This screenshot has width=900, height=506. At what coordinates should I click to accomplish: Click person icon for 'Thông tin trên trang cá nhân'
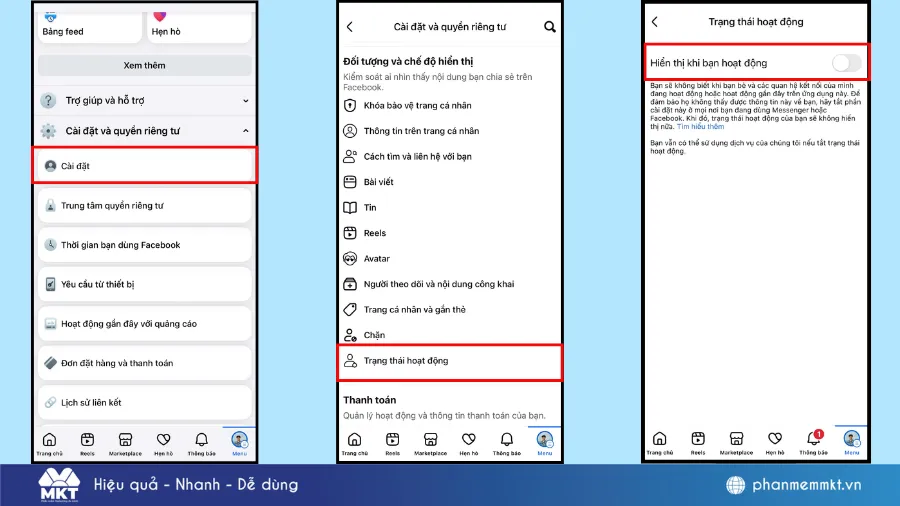pyautogui.click(x=350, y=131)
